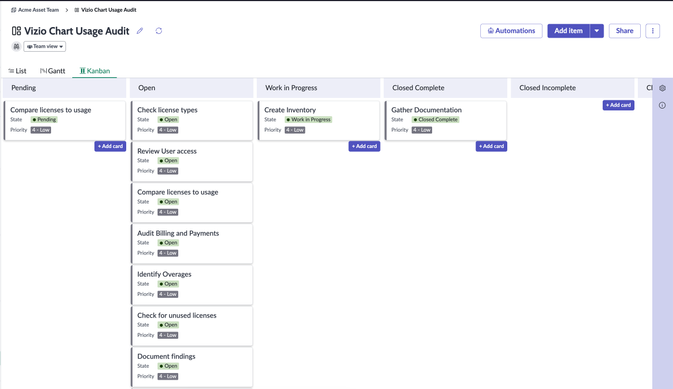Click Closed Complete state badge
This screenshot has height=389, width=673.
[436, 120]
